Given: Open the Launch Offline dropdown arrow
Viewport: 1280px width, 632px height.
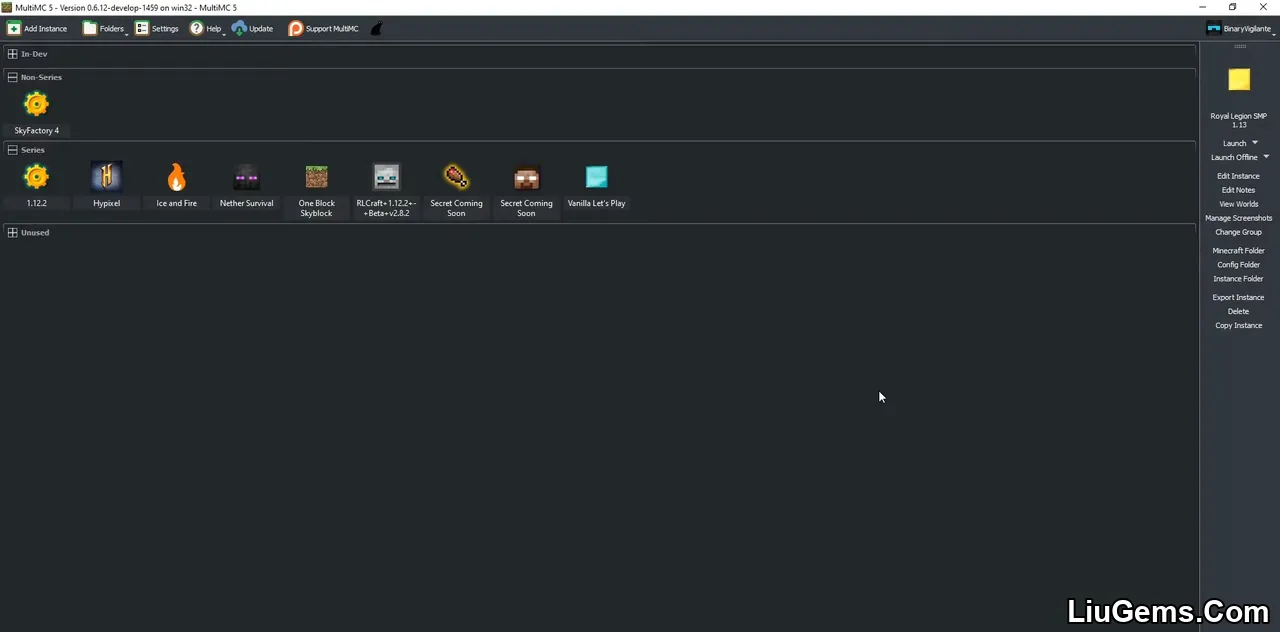Looking at the screenshot, I should click(1266, 157).
